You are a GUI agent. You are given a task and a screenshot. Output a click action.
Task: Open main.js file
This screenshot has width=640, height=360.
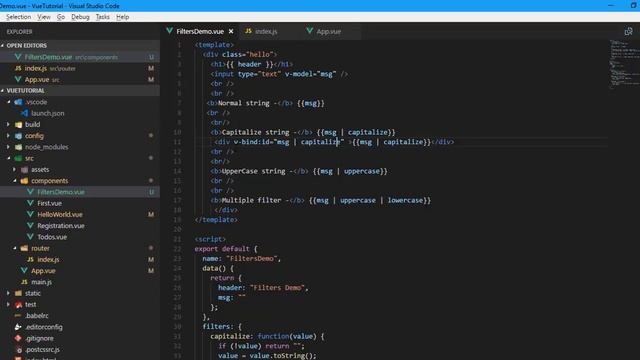41,282
